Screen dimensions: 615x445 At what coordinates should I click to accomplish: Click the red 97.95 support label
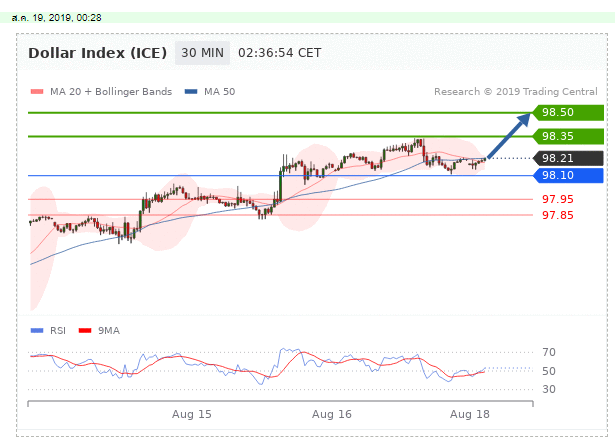point(558,199)
